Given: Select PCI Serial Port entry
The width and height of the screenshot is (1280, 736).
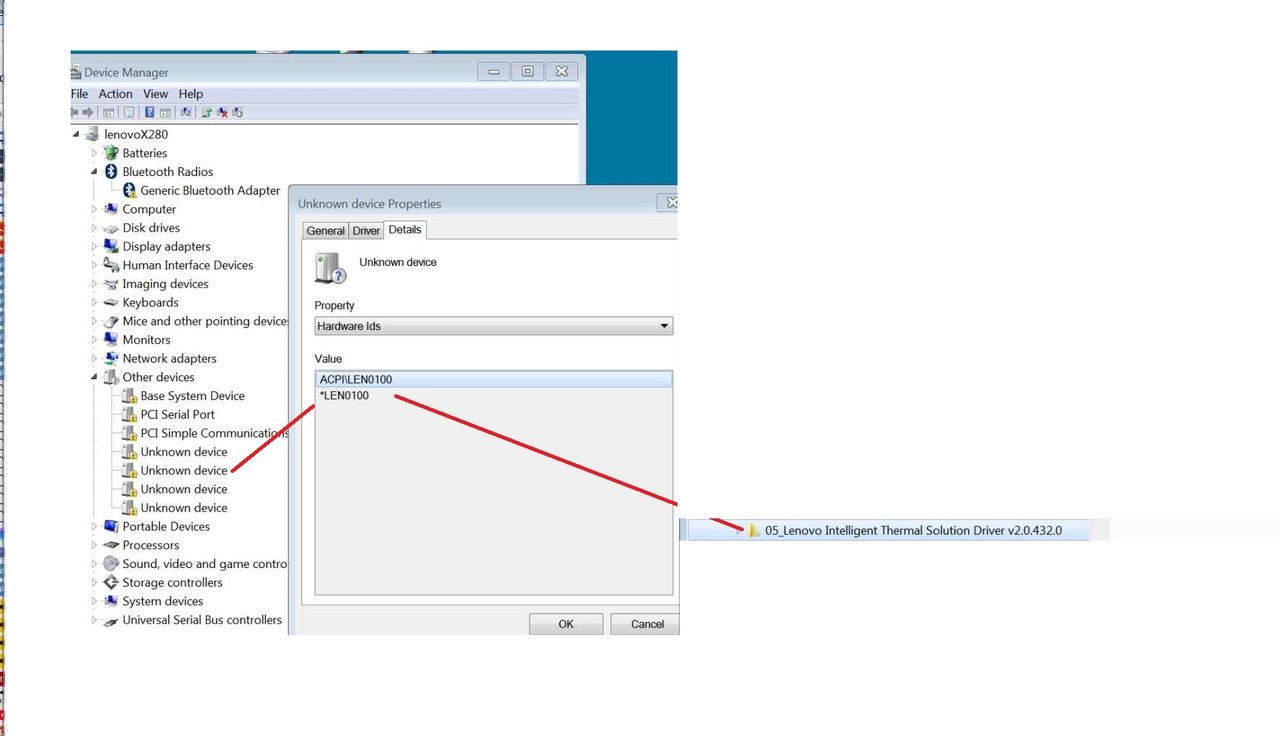Looking at the screenshot, I should tap(177, 414).
